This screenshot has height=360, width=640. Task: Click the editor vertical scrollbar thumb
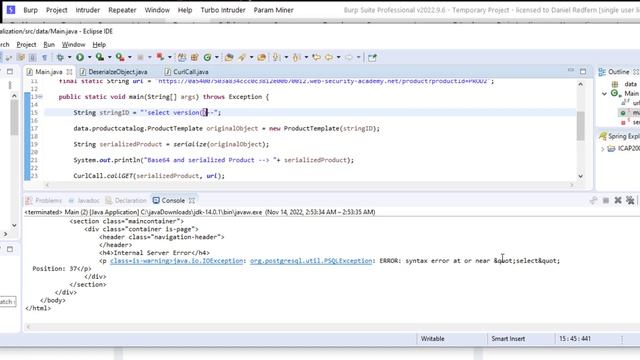pos(580,126)
